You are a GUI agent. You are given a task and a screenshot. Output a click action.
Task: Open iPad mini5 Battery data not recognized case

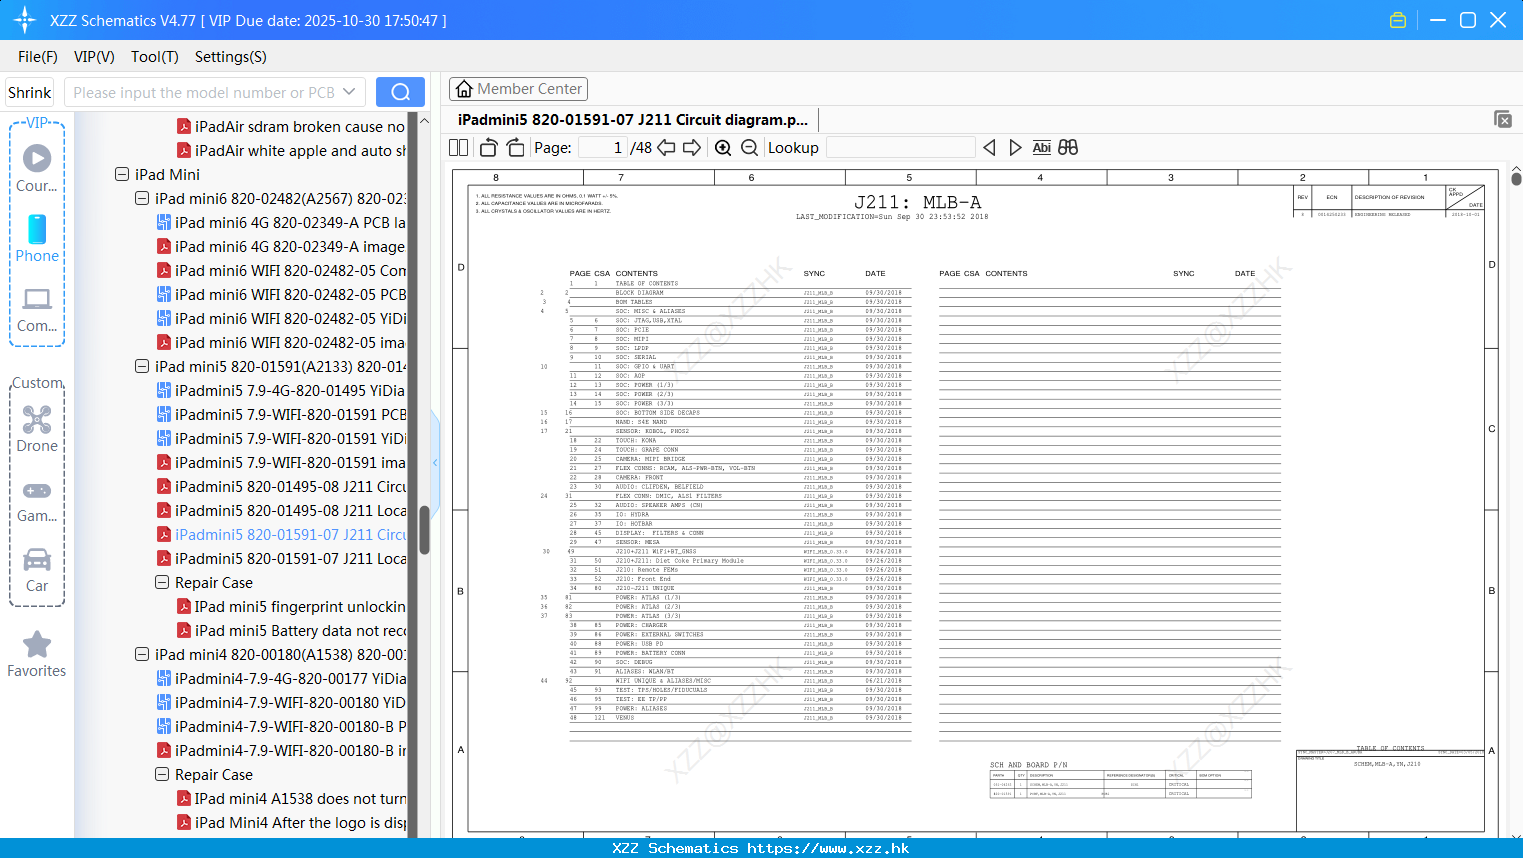291,630
